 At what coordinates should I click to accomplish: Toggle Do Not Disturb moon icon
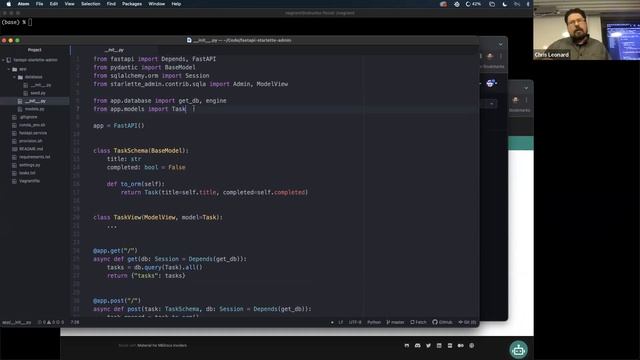(x=505, y=4)
